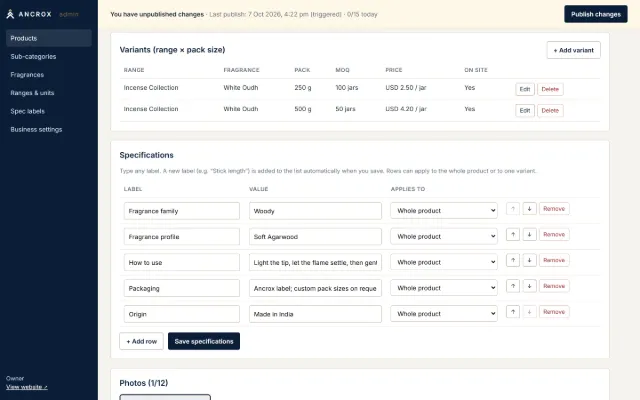Screen dimensions: 640x400
Task: Remove the Fragrance family specification
Action: tap(554, 209)
